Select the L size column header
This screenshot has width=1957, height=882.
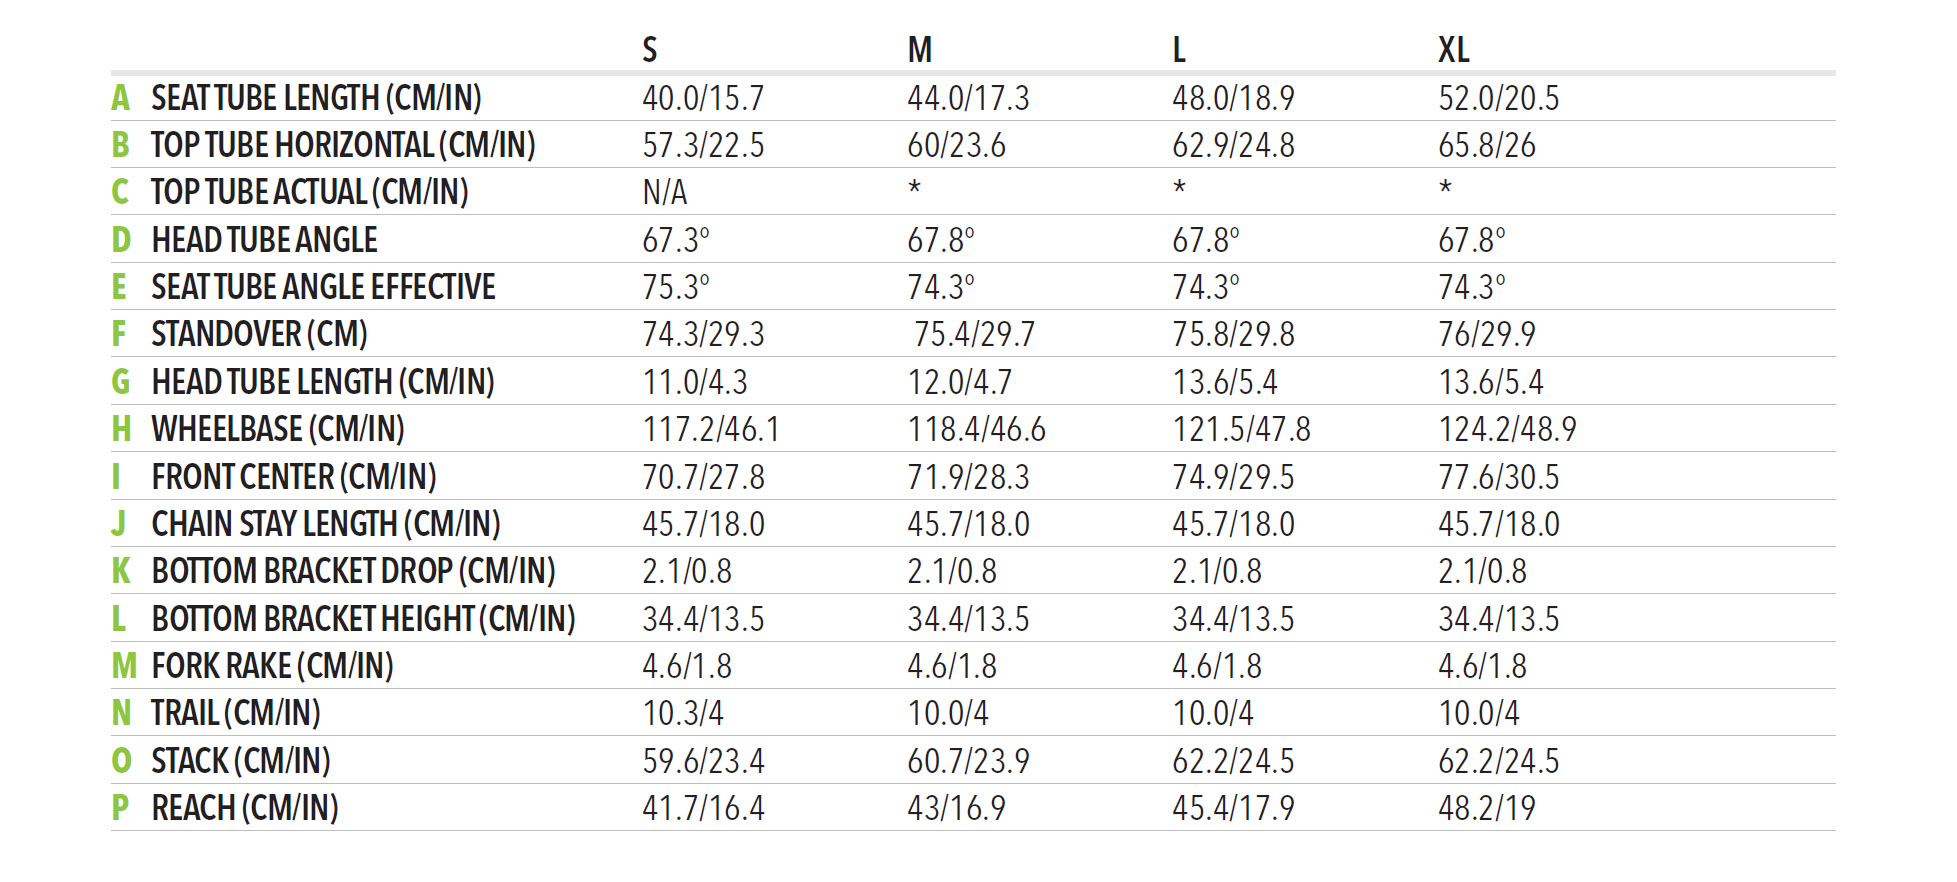(1179, 50)
